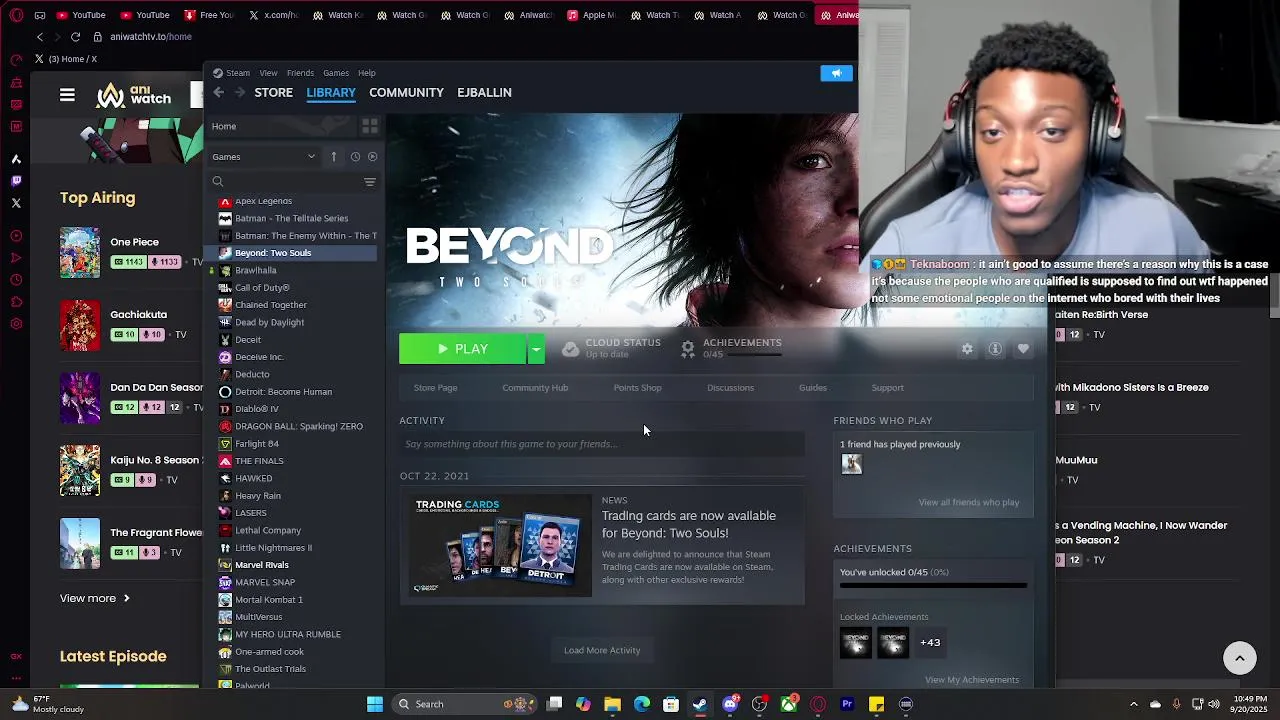Click the Steam back navigation arrow
The width and height of the screenshot is (1280, 720).
click(218, 92)
